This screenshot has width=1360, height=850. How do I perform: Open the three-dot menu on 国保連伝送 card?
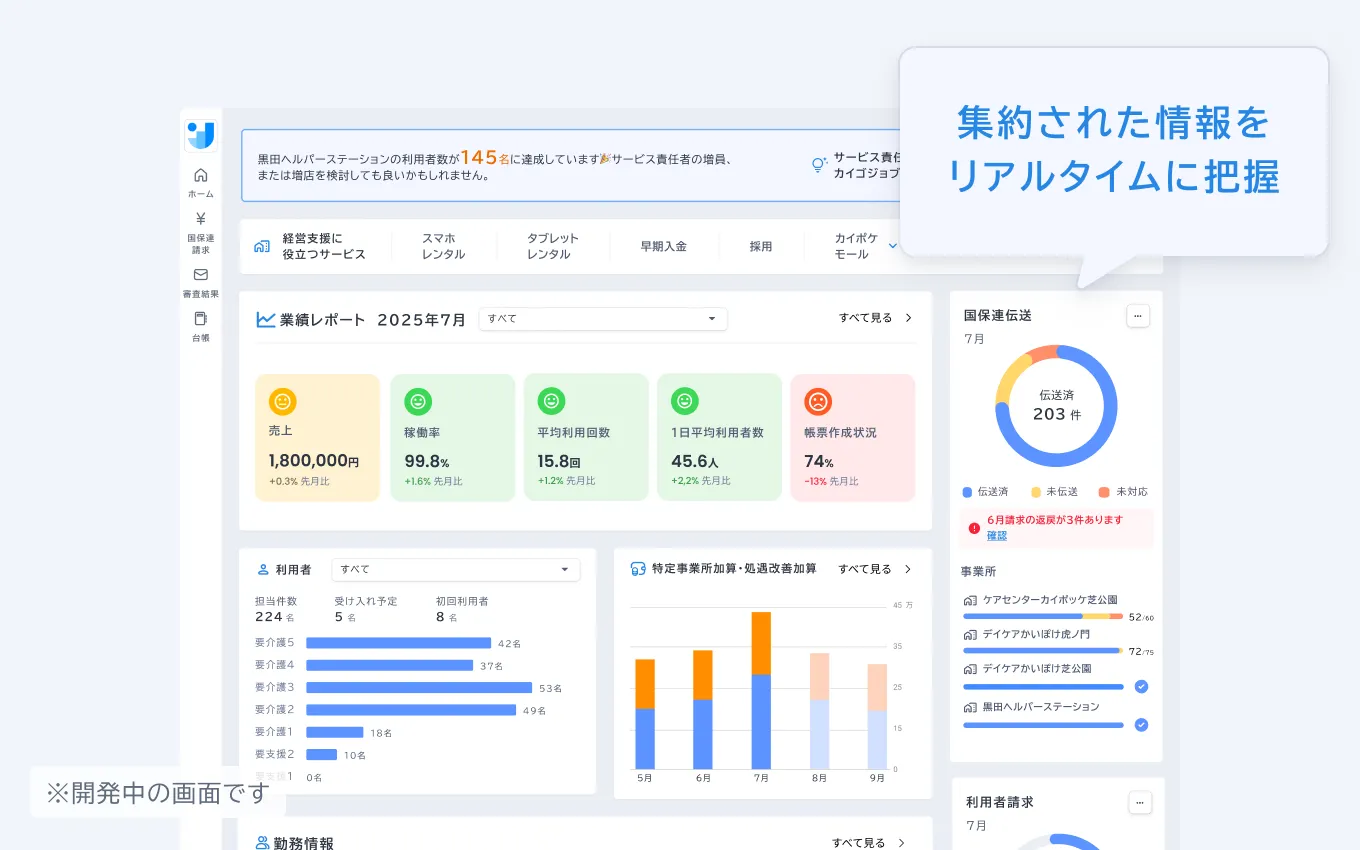tap(1138, 315)
